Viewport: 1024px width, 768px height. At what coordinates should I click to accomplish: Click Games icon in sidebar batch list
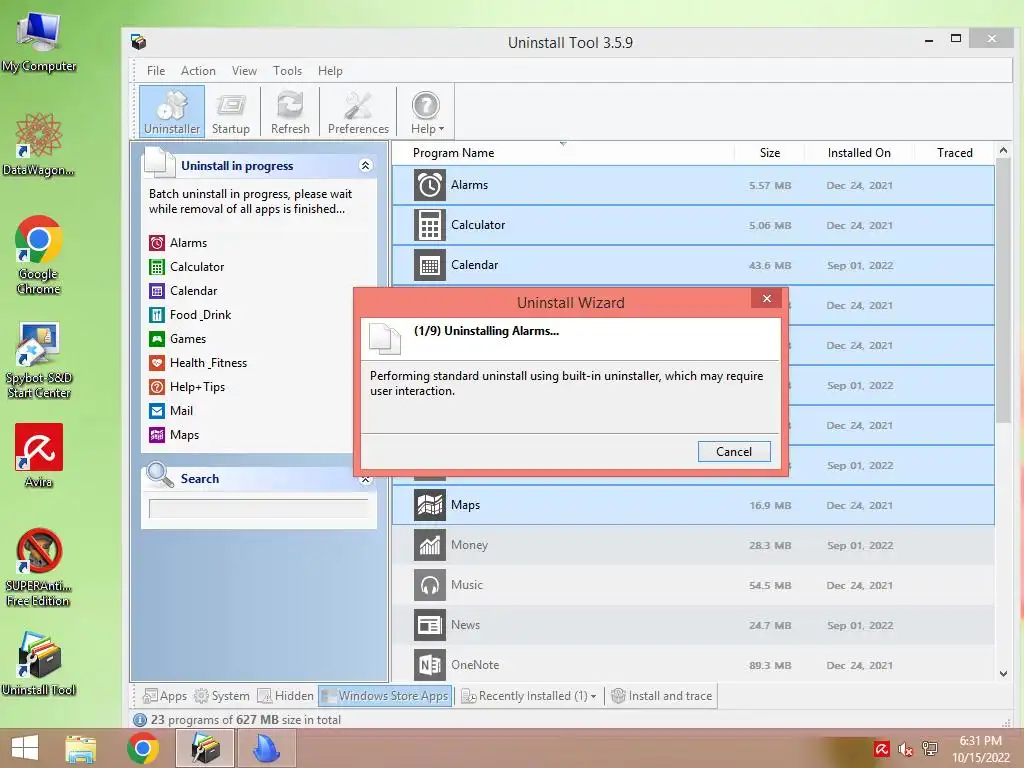[x=157, y=339]
